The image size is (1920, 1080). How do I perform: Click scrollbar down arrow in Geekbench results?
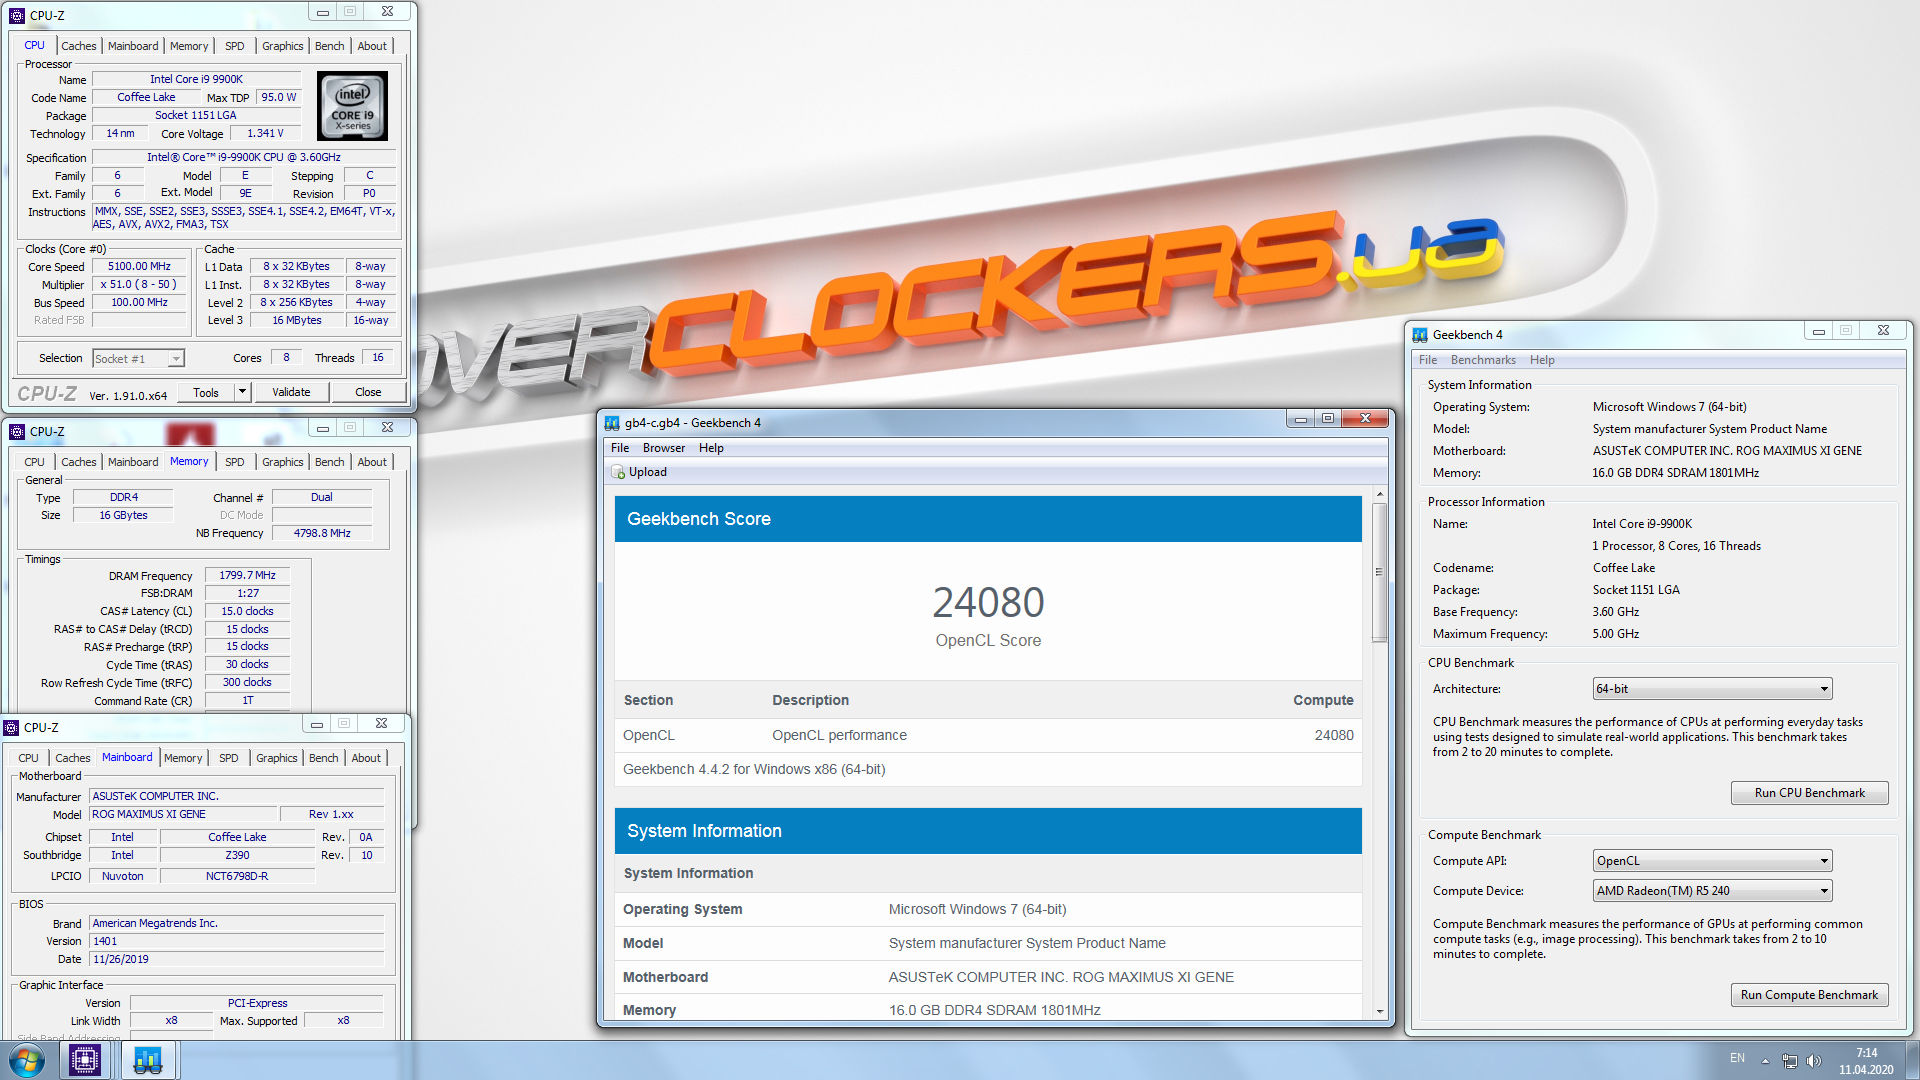coord(1380,1012)
